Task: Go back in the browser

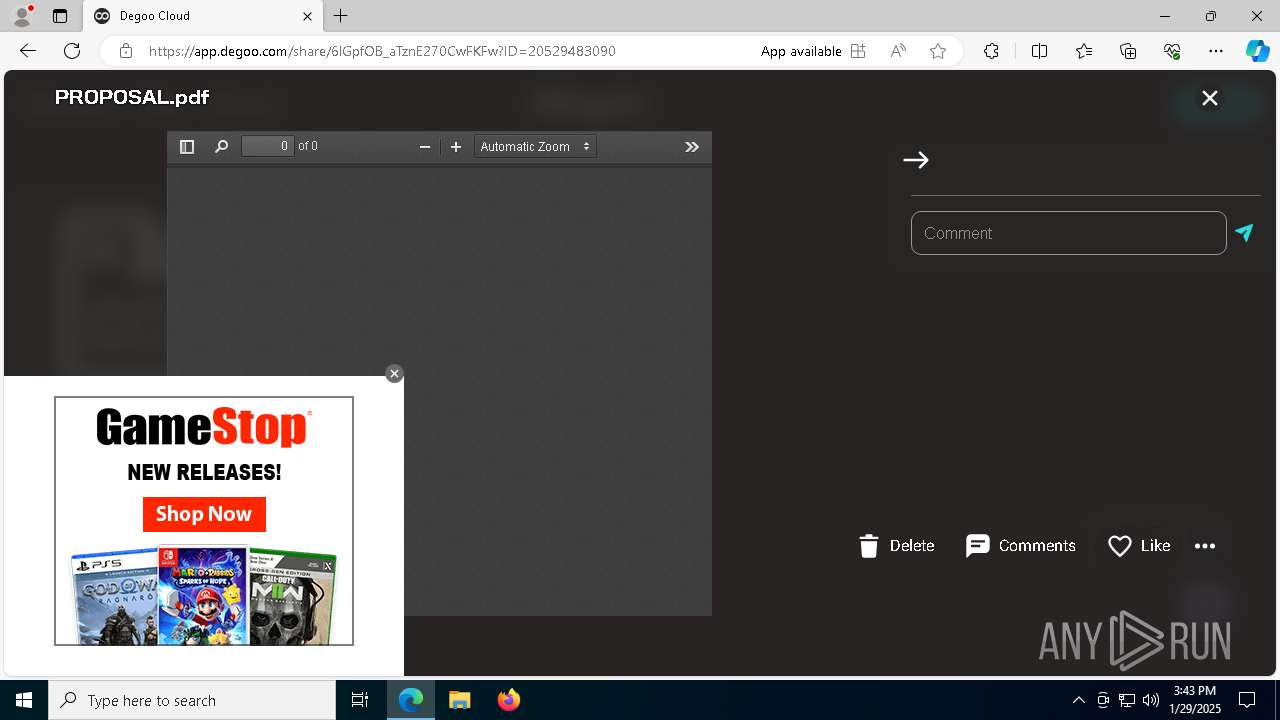Action: tap(28, 51)
